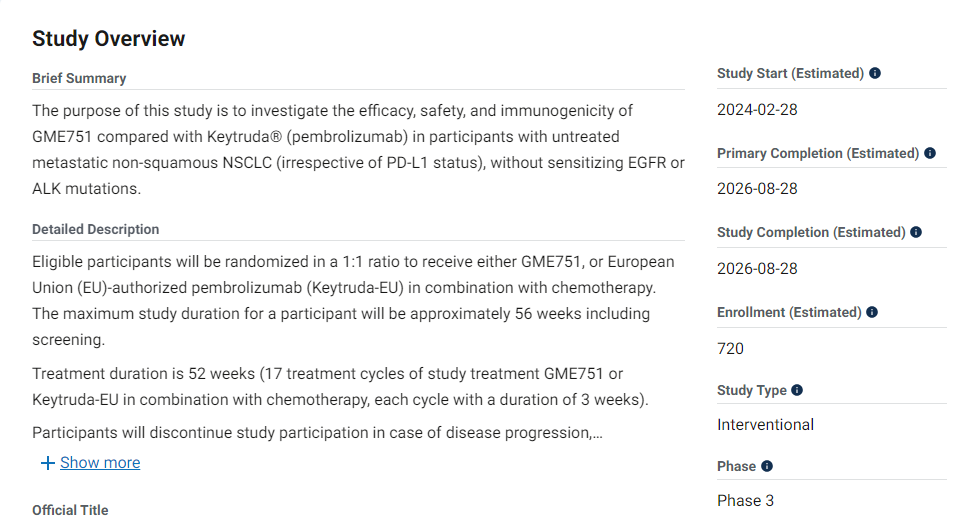Select the enrollment value 720
The height and width of the screenshot is (519, 976).
731,349
